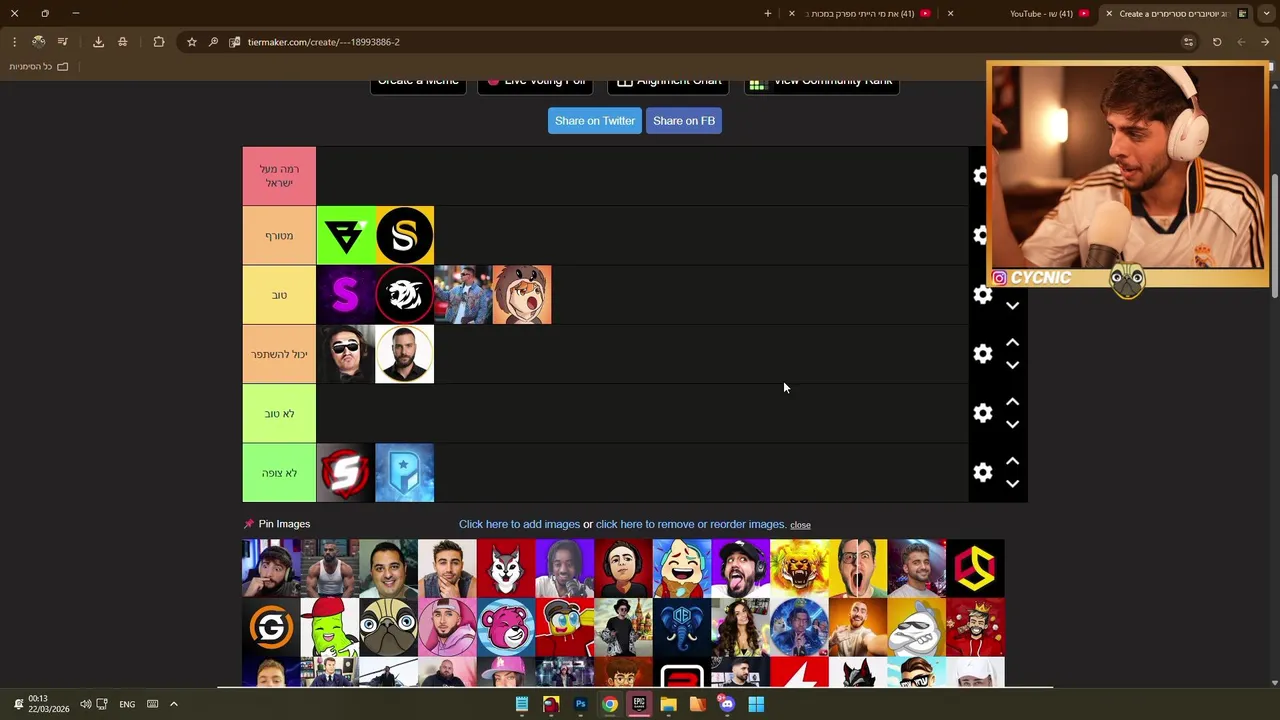Show hidden system tray icons chevron
This screenshot has height=720, width=1280.
click(173, 704)
